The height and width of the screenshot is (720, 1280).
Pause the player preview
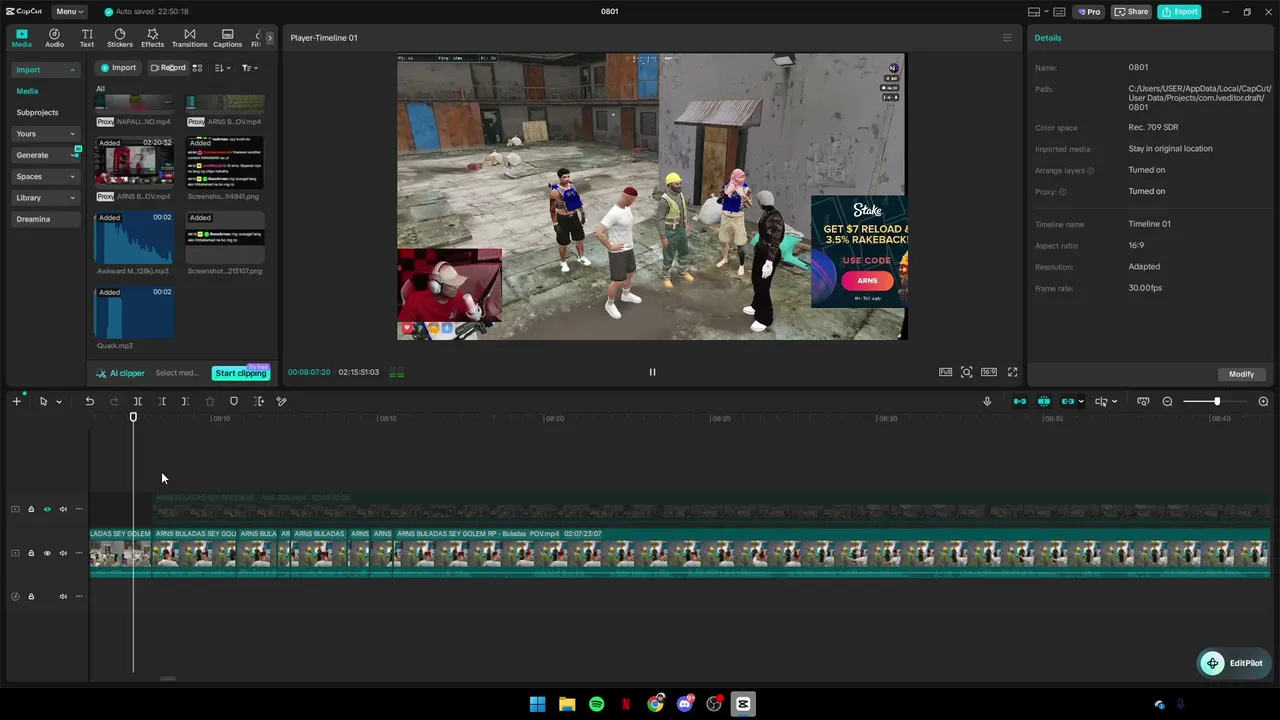click(x=652, y=372)
